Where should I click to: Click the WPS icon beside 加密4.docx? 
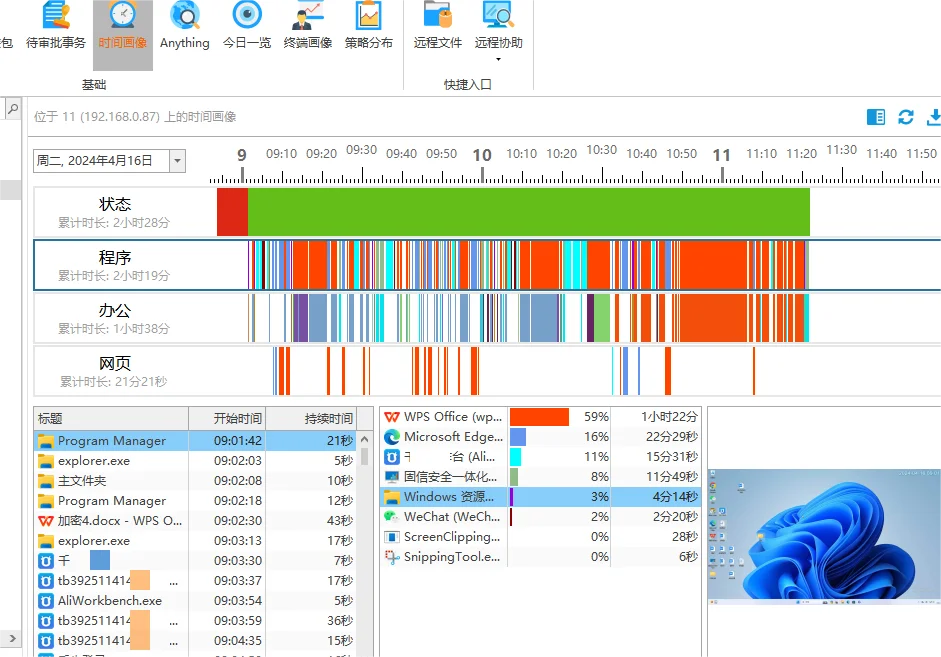(46, 521)
